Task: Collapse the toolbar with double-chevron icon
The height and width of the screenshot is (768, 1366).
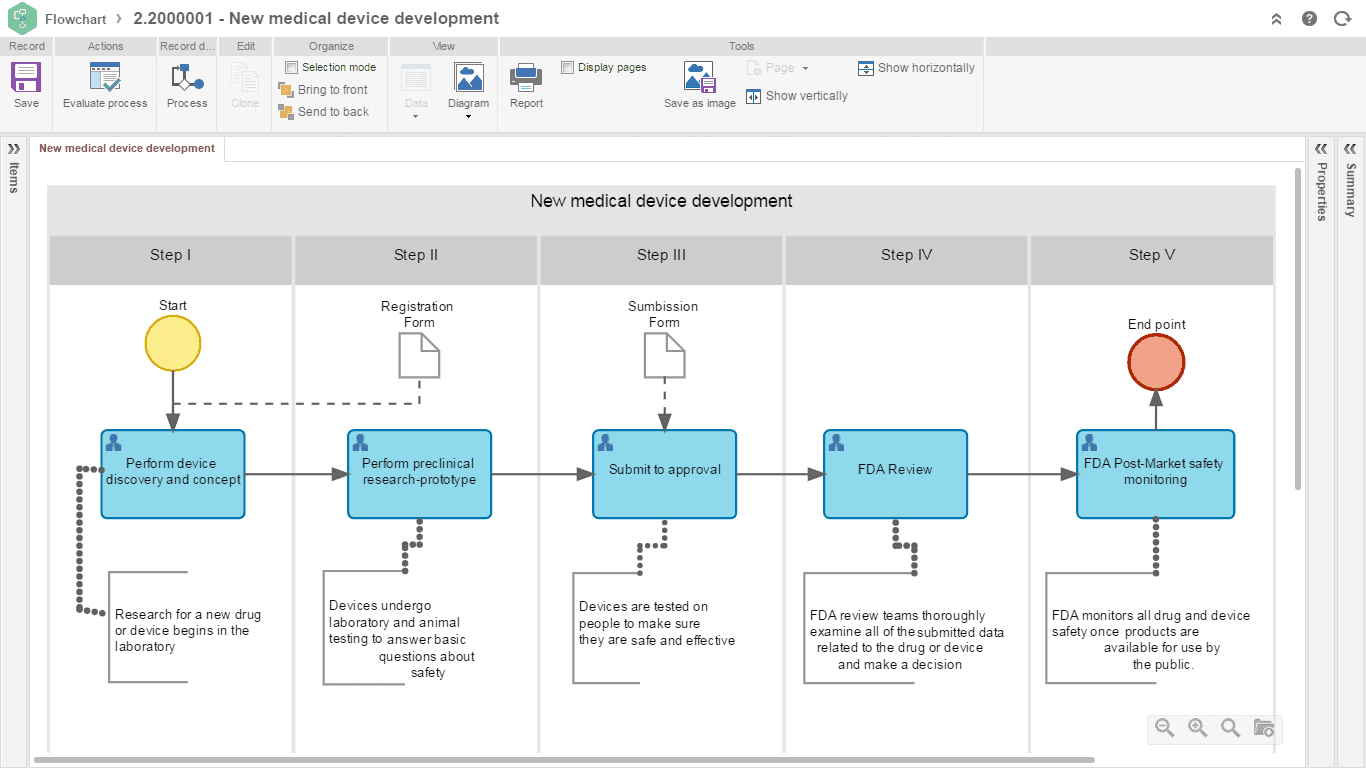Action: click(1277, 19)
